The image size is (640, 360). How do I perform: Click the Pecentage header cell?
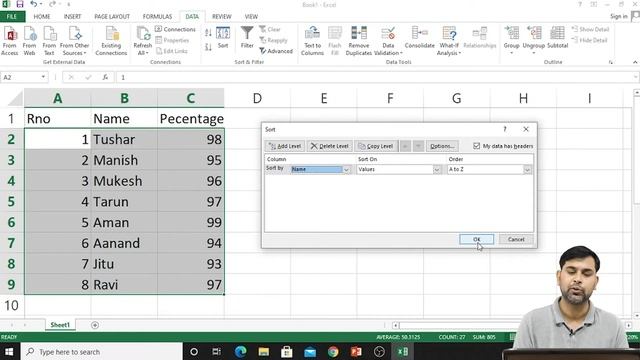191,119
